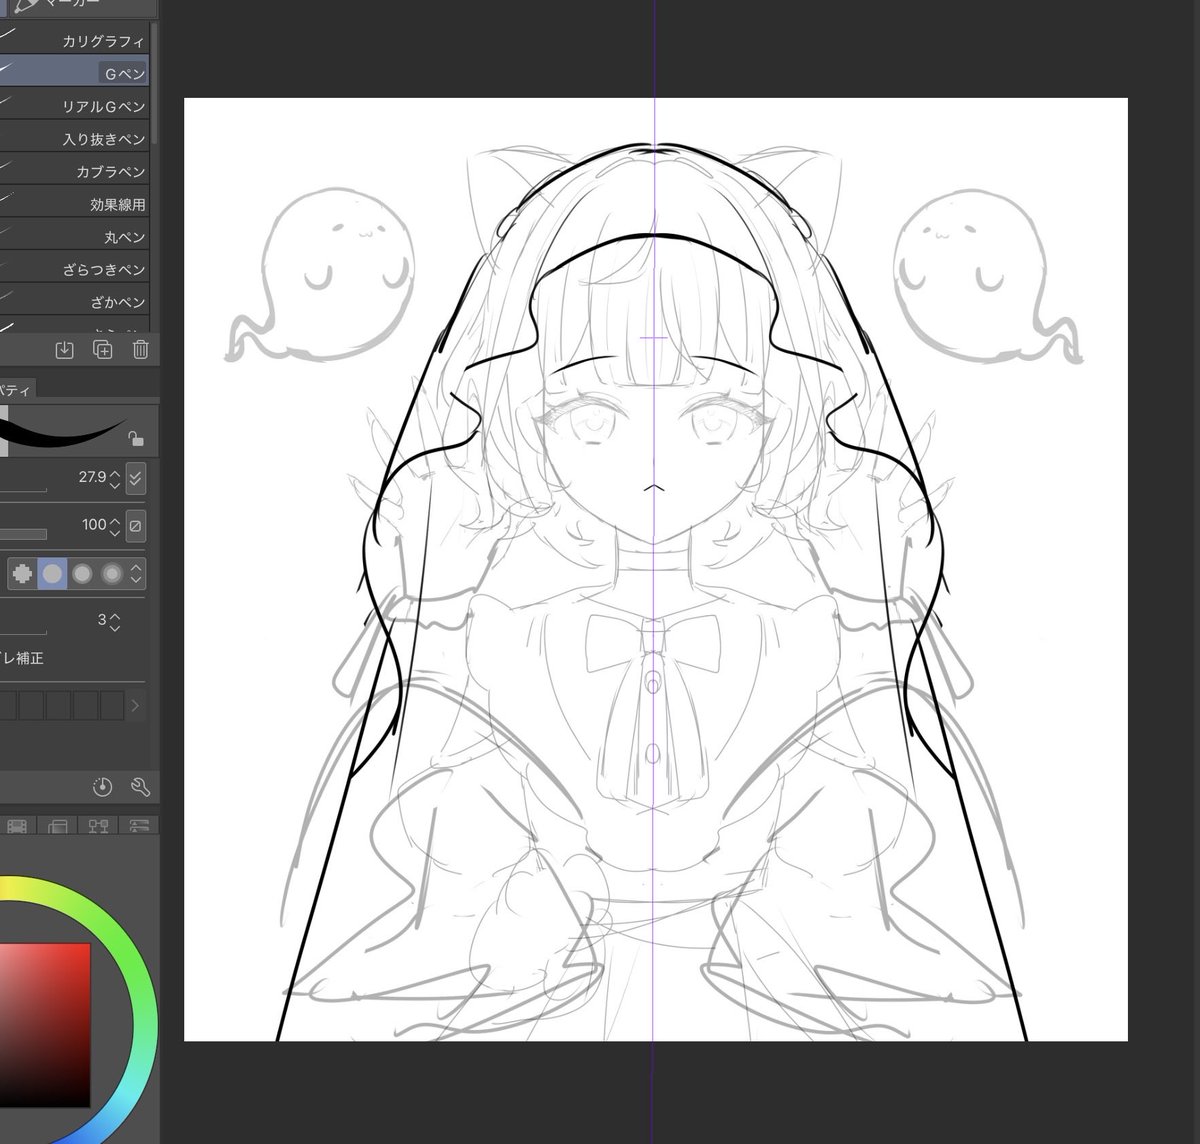The width and height of the screenshot is (1200, 1144).
Task: Click the brush size slider
Action: [x=23, y=490]
